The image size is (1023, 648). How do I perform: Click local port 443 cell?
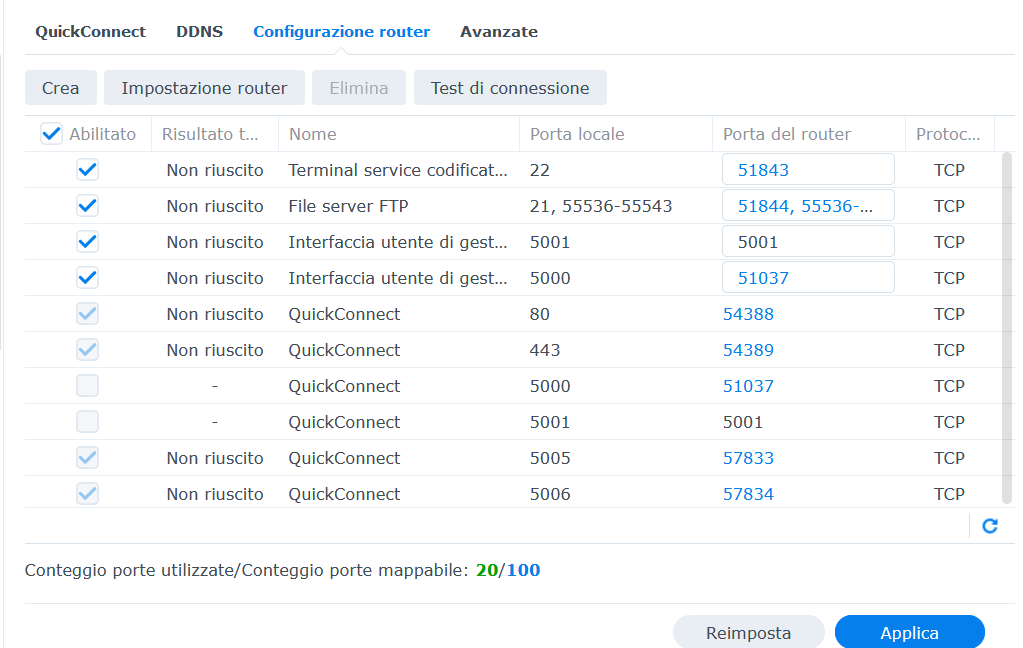[545, 350]
